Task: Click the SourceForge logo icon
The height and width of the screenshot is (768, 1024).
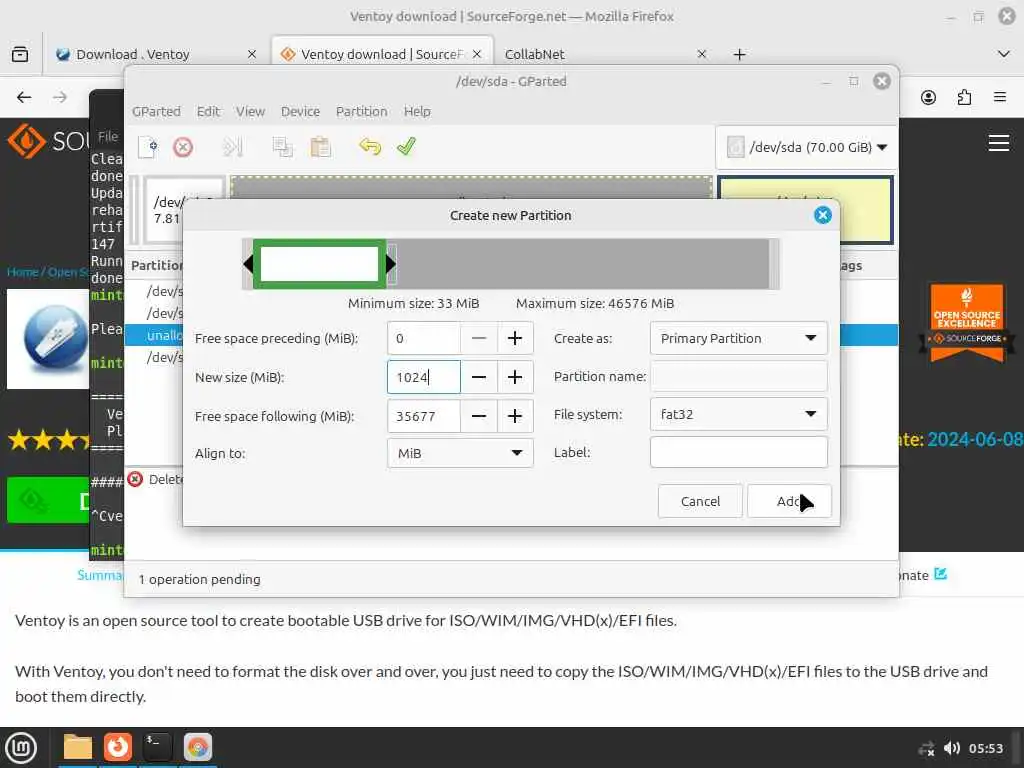Action: (x=26, y=141)
